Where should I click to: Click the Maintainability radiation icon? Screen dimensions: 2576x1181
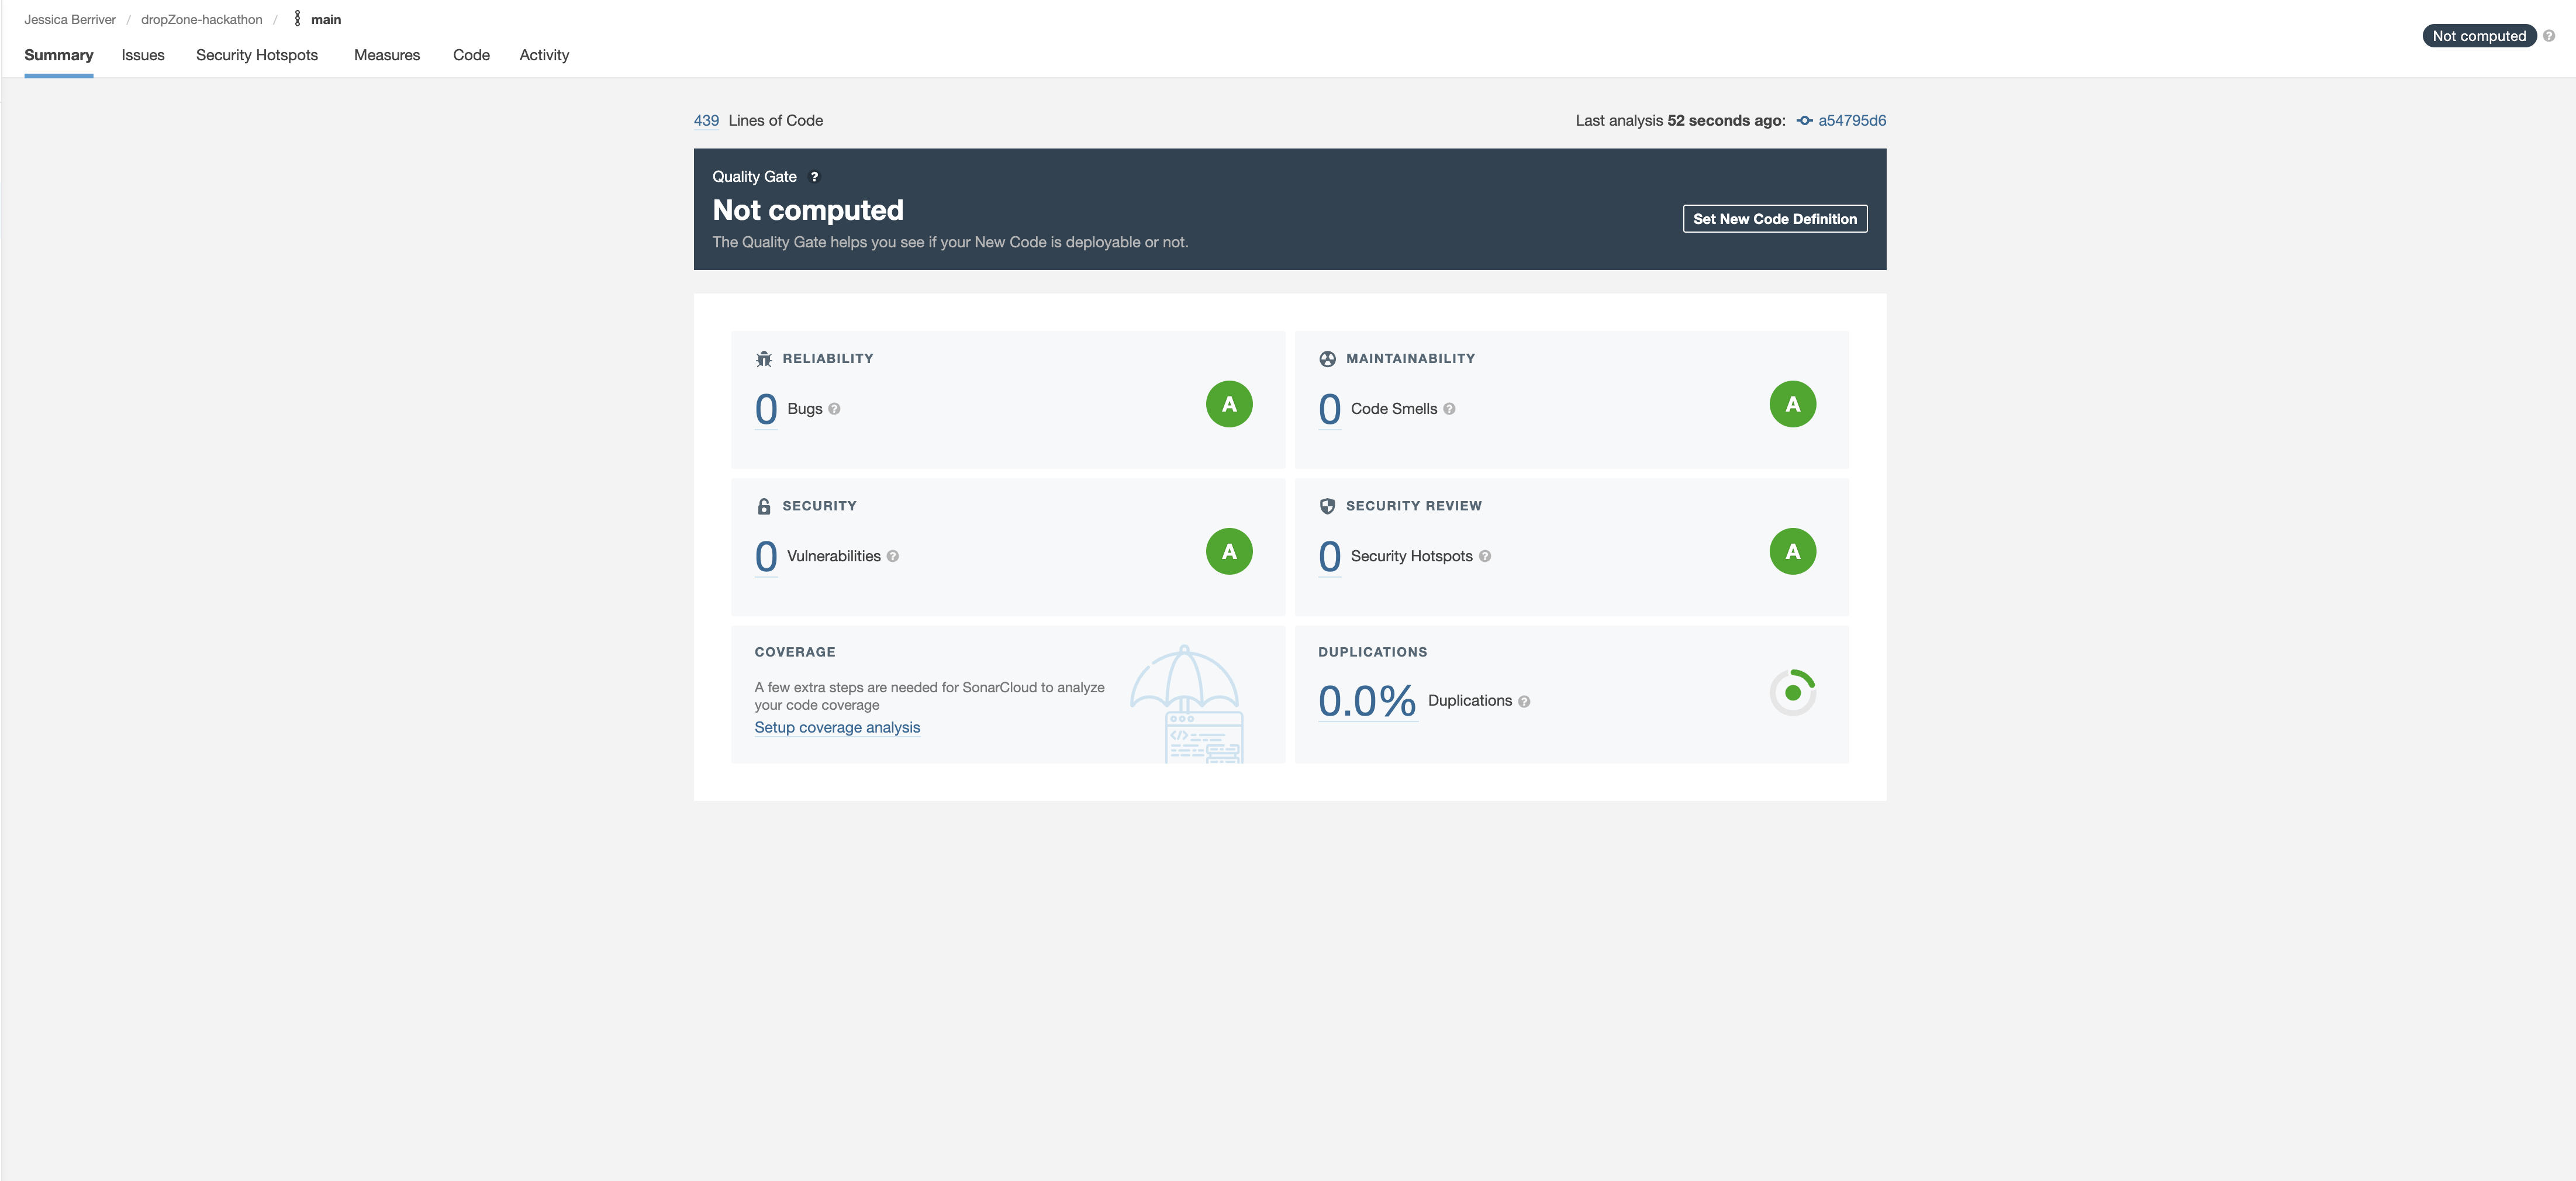click(1327, 359)
